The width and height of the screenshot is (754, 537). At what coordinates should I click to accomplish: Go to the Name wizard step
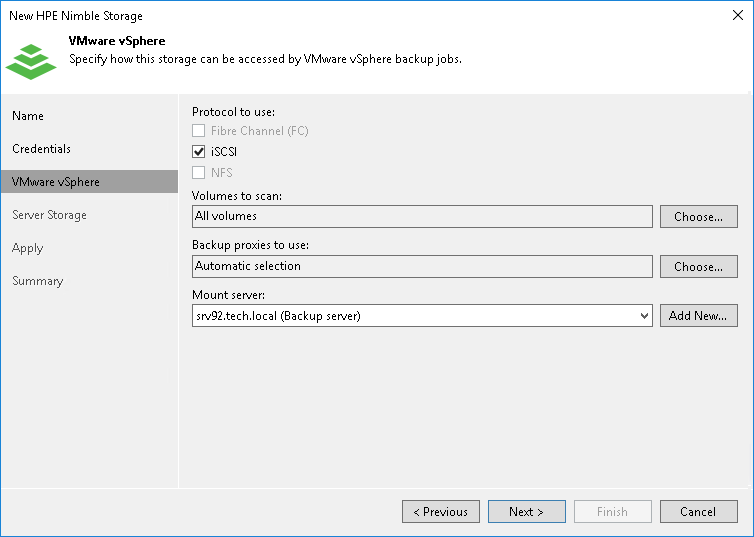(x=28, y=116)
